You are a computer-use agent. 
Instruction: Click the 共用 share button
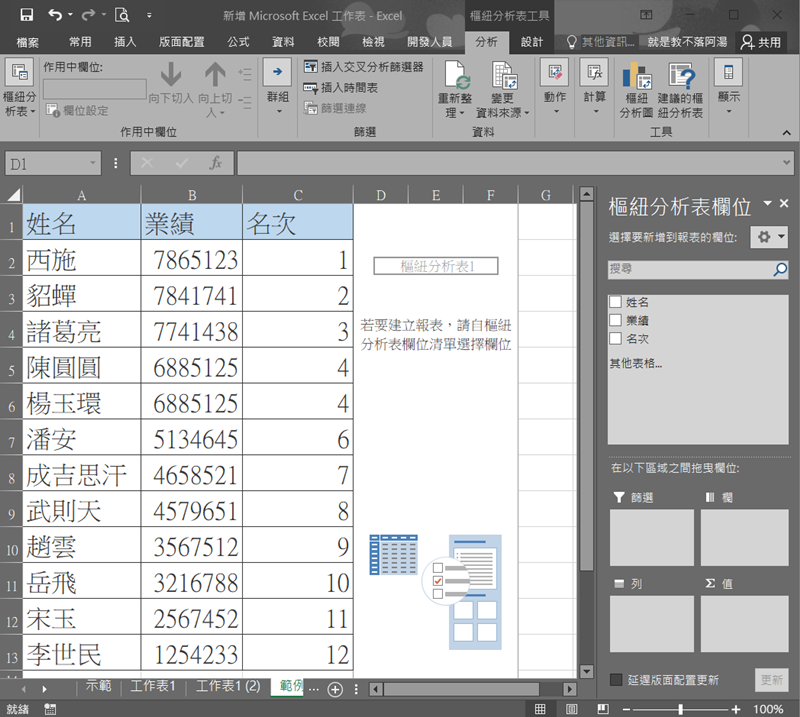point(761,42)
